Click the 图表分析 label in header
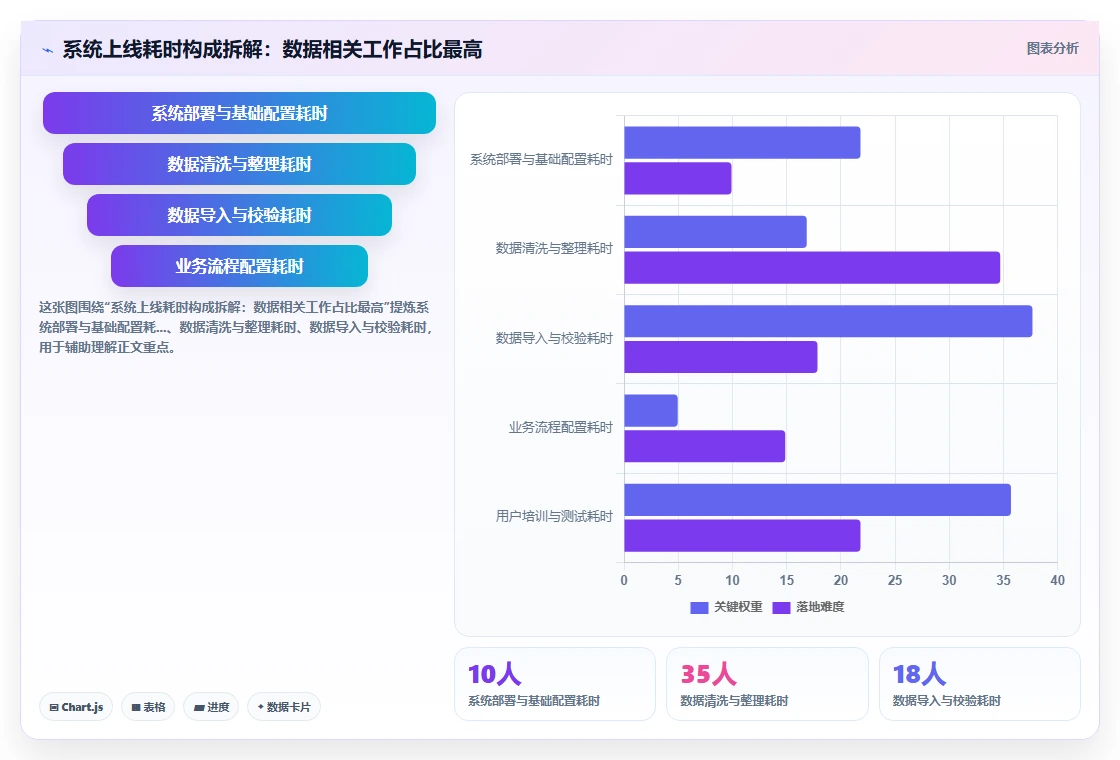Viewport: 1120px width, 760px height. [x=1052, y=49]
